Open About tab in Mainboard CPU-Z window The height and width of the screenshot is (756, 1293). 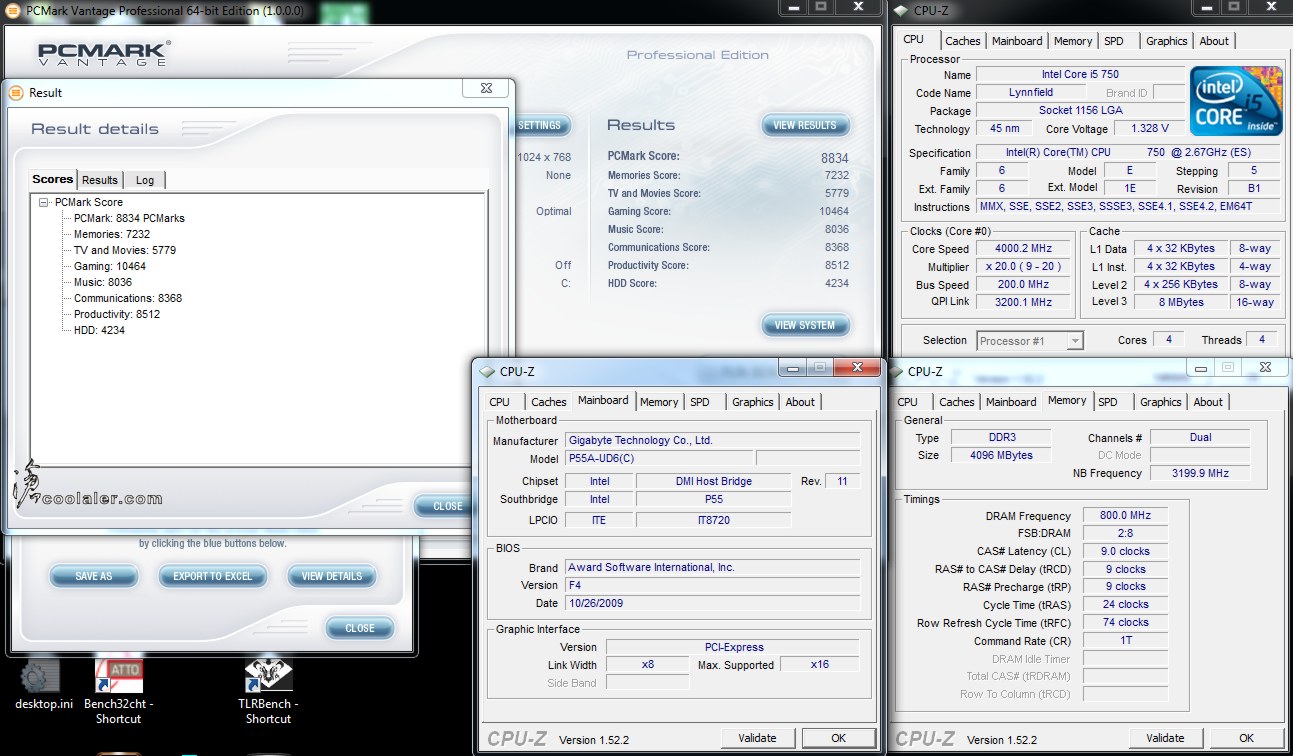click(x=800, y=402)
